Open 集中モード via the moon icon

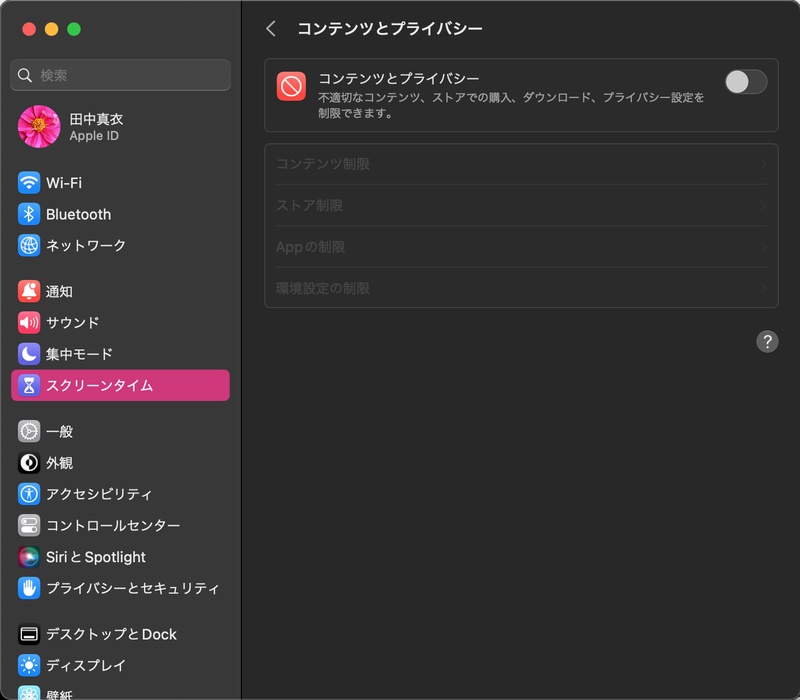(x=31, y=354)
